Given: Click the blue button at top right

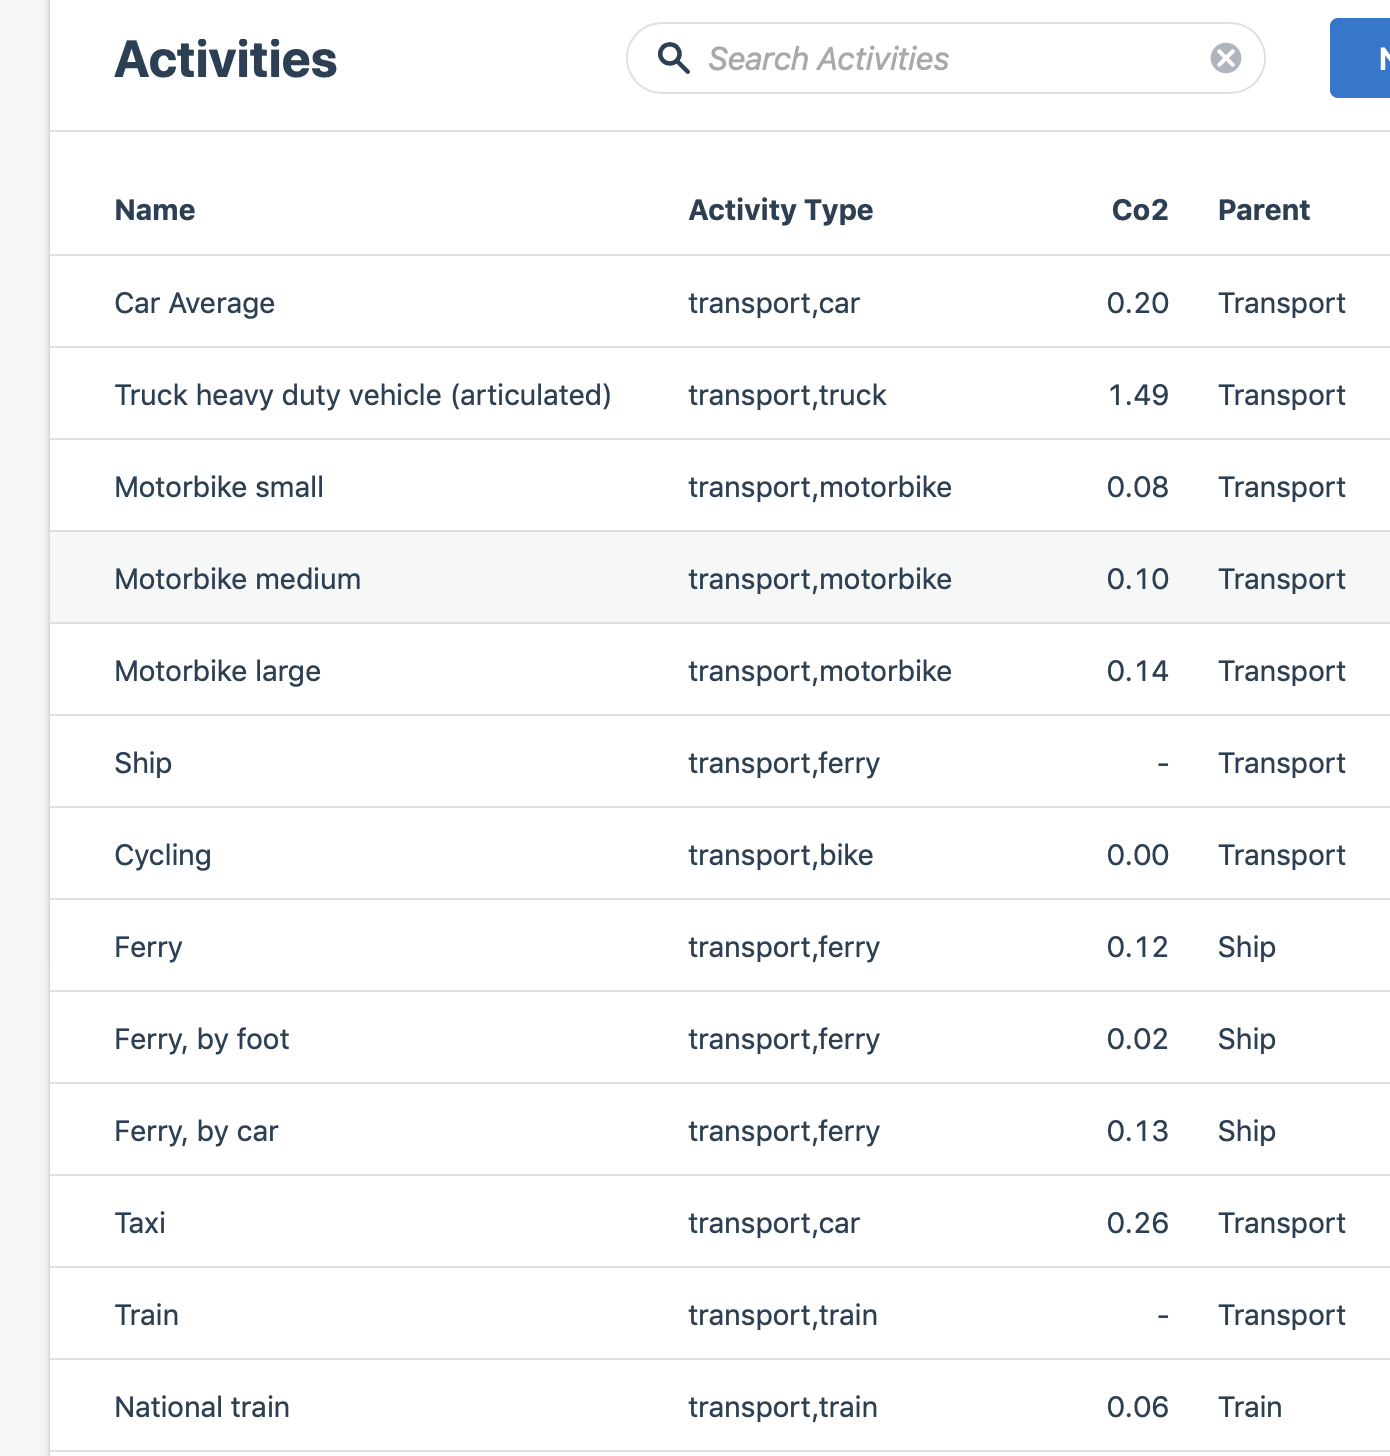Looking at the screenshot, I should click(1360, 58).
